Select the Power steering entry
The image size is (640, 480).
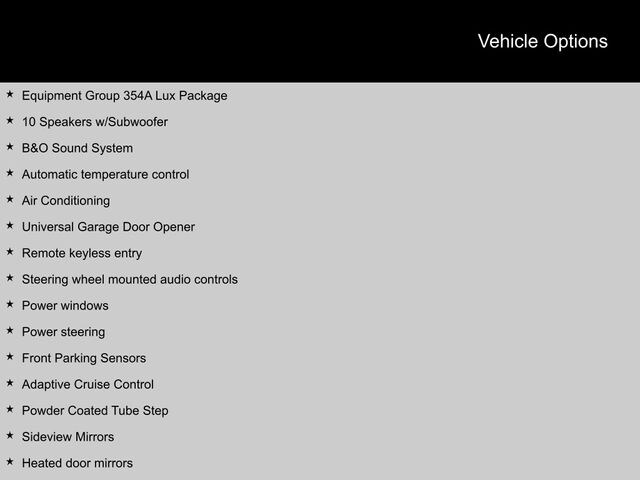point(63,332)
